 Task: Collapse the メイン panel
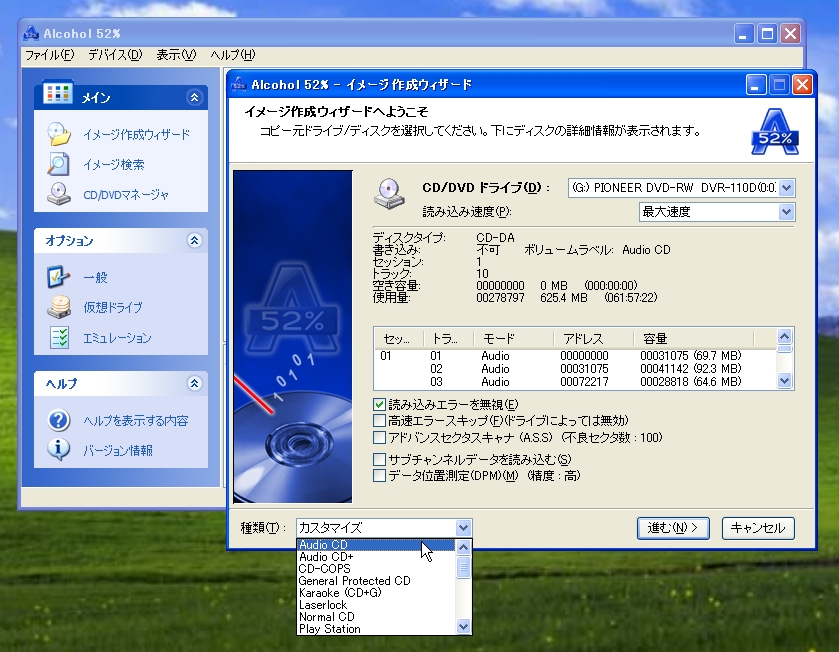(194, 97)
